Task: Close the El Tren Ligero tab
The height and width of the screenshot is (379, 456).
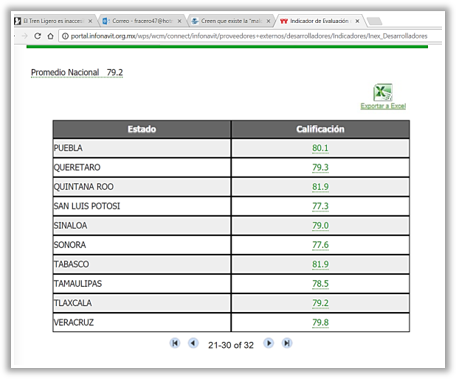Action: click(90, 21)
